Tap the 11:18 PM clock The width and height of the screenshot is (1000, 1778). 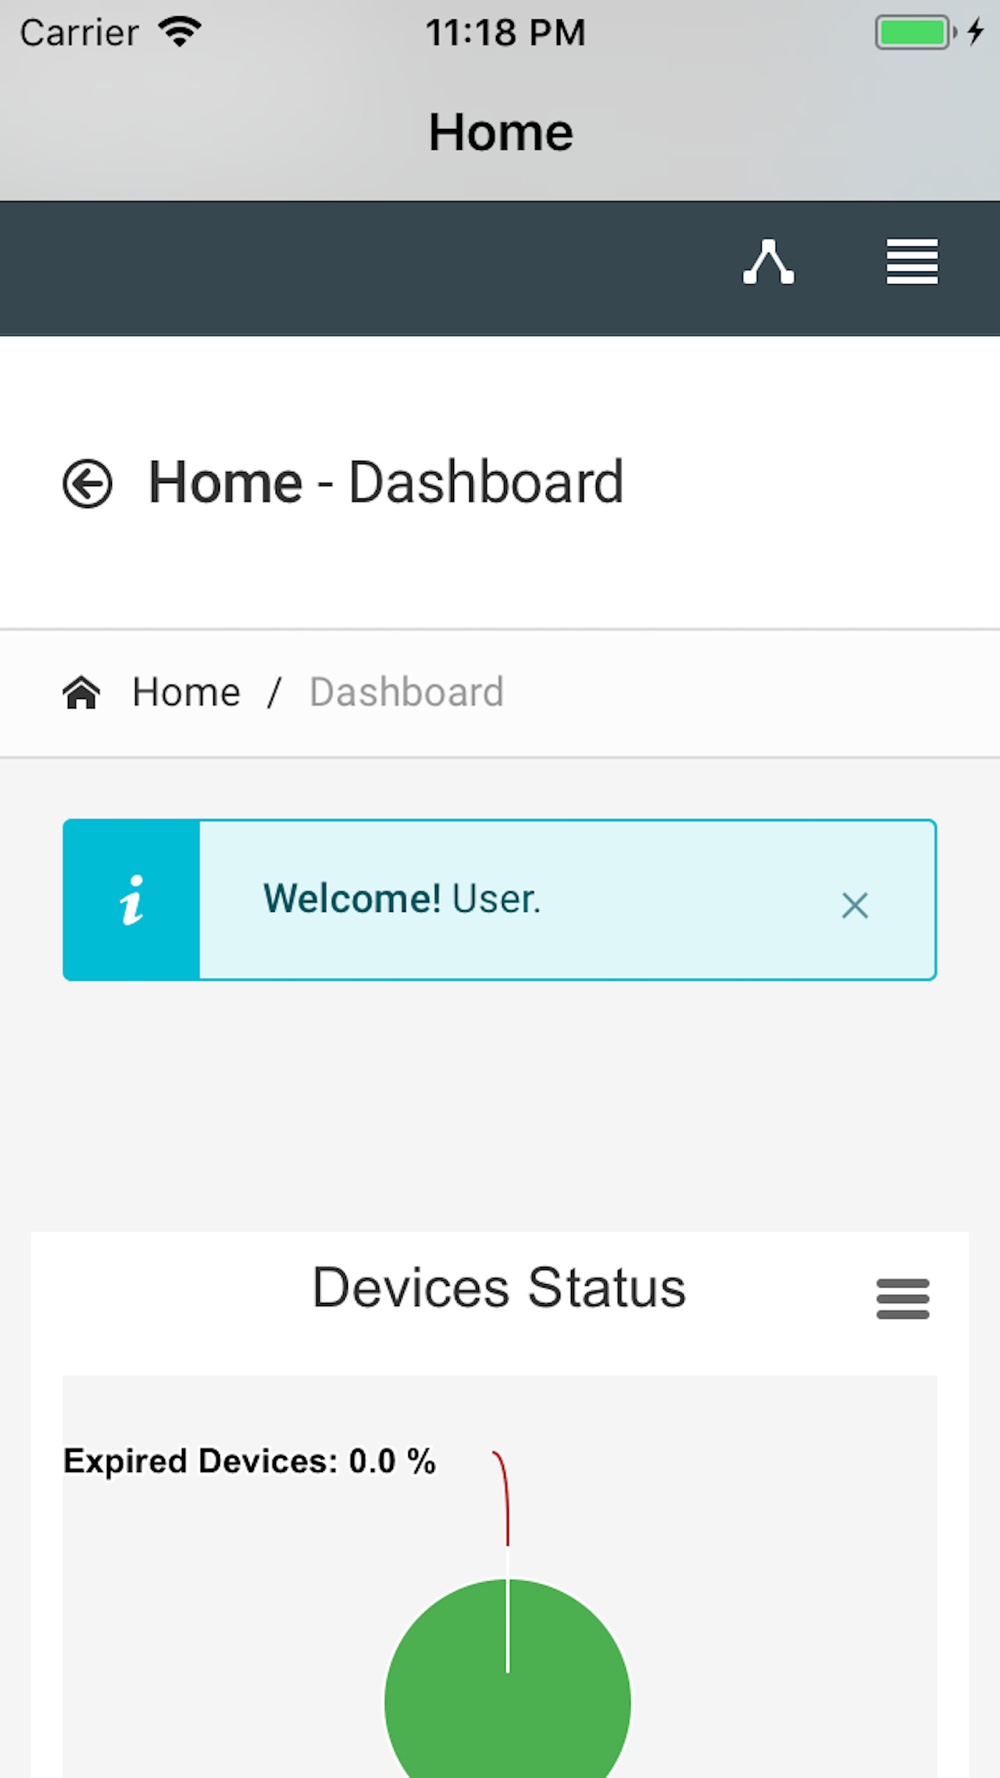tap(506, 32)
